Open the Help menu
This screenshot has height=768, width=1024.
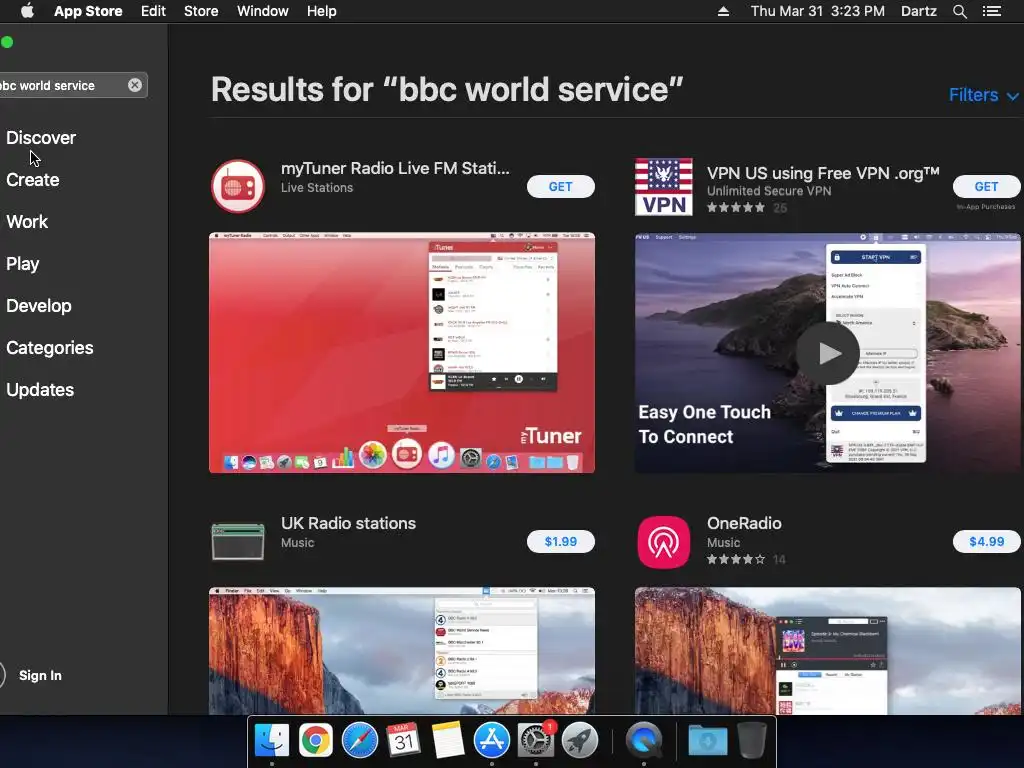(x=322, y=11)
